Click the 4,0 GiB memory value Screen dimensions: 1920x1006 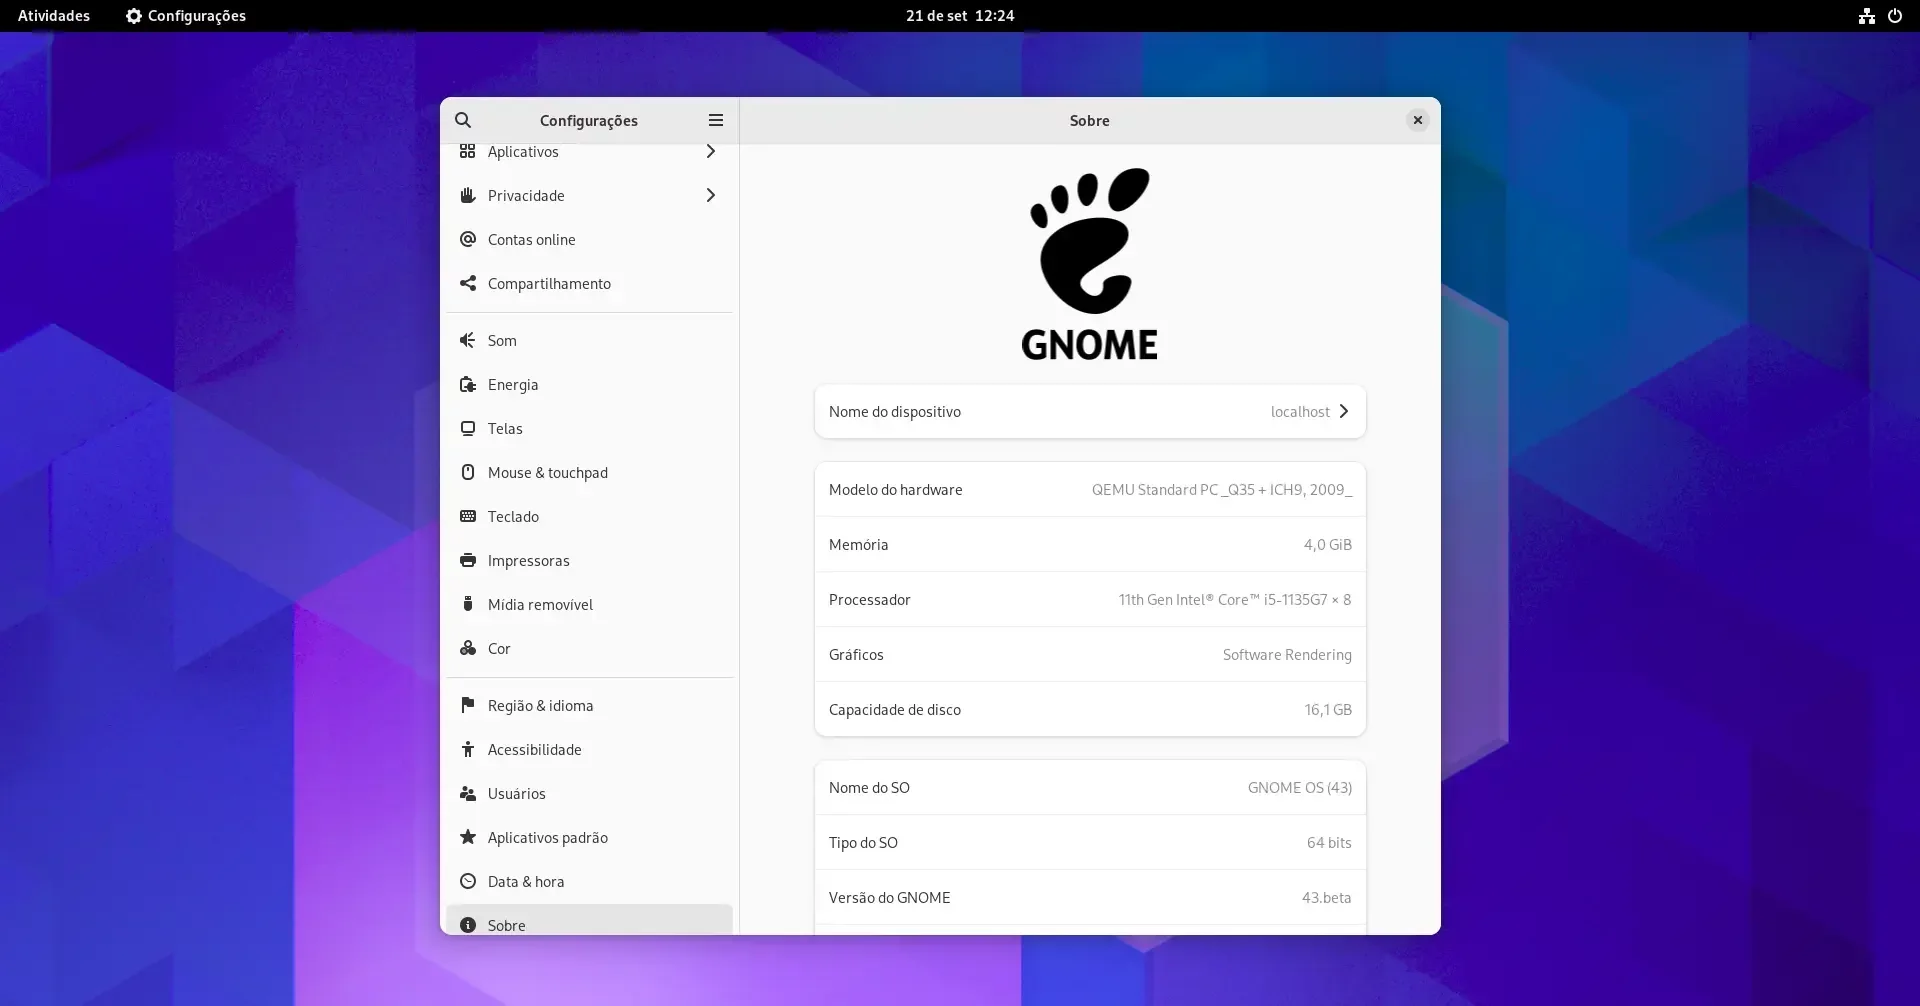click(1328, 545)
